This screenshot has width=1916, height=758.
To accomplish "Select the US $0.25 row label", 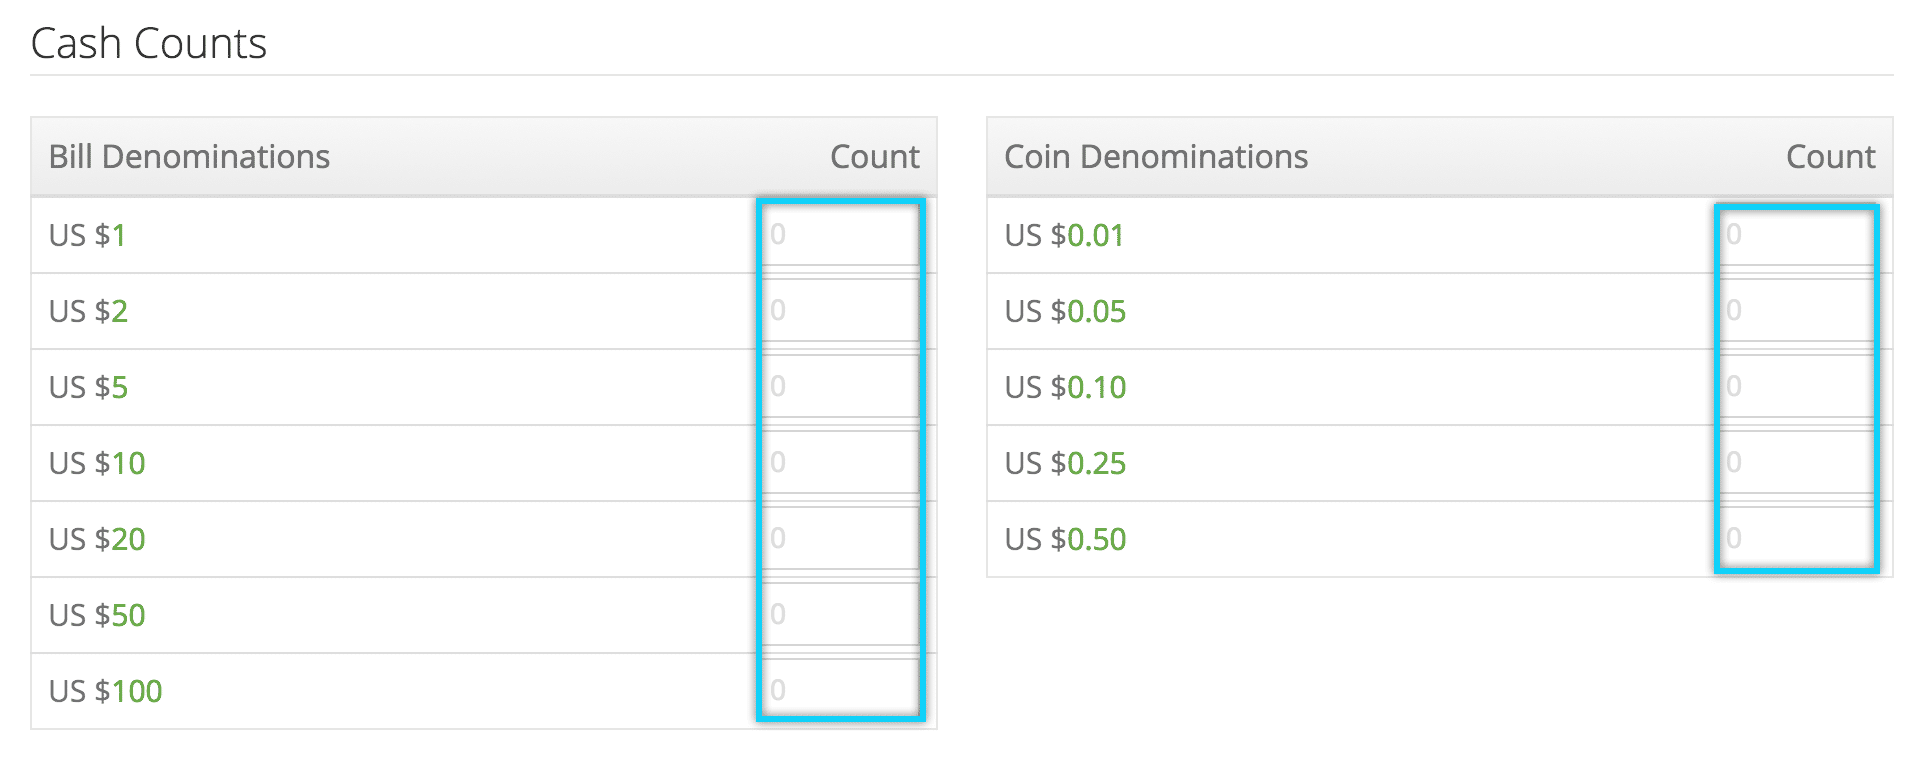I will 1065,463.
